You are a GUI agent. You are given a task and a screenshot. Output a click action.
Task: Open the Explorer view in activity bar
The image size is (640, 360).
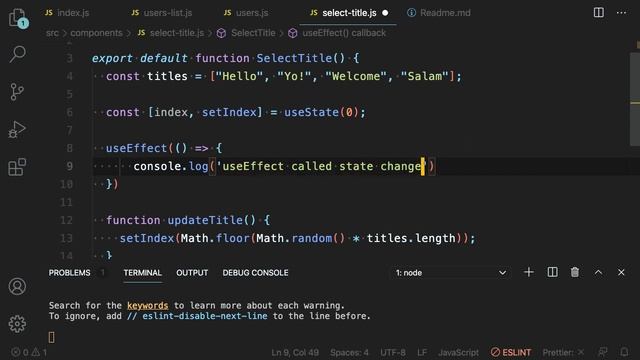point(17,18)
